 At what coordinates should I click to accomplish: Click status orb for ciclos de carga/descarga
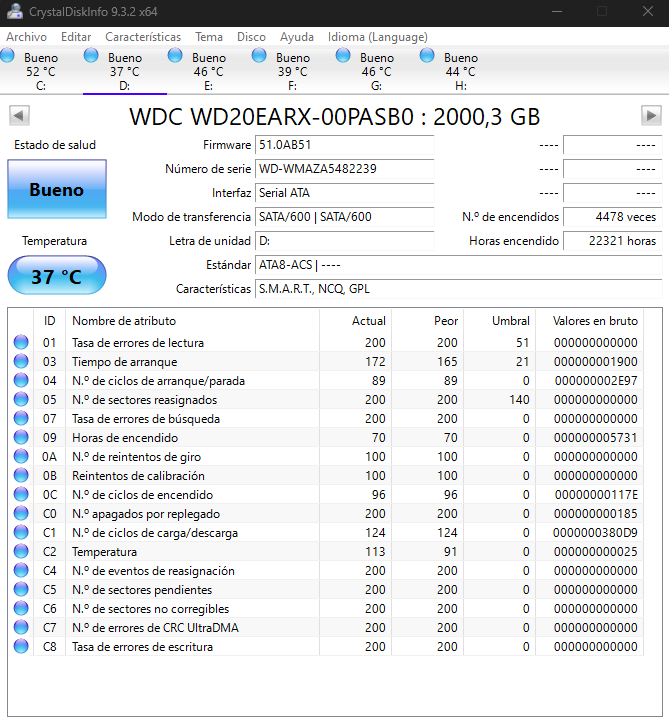coord(21,532)
